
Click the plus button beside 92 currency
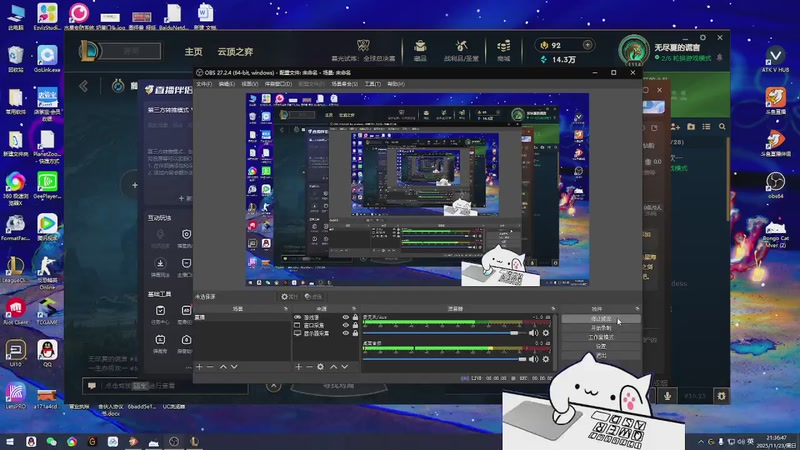point(587,45)
